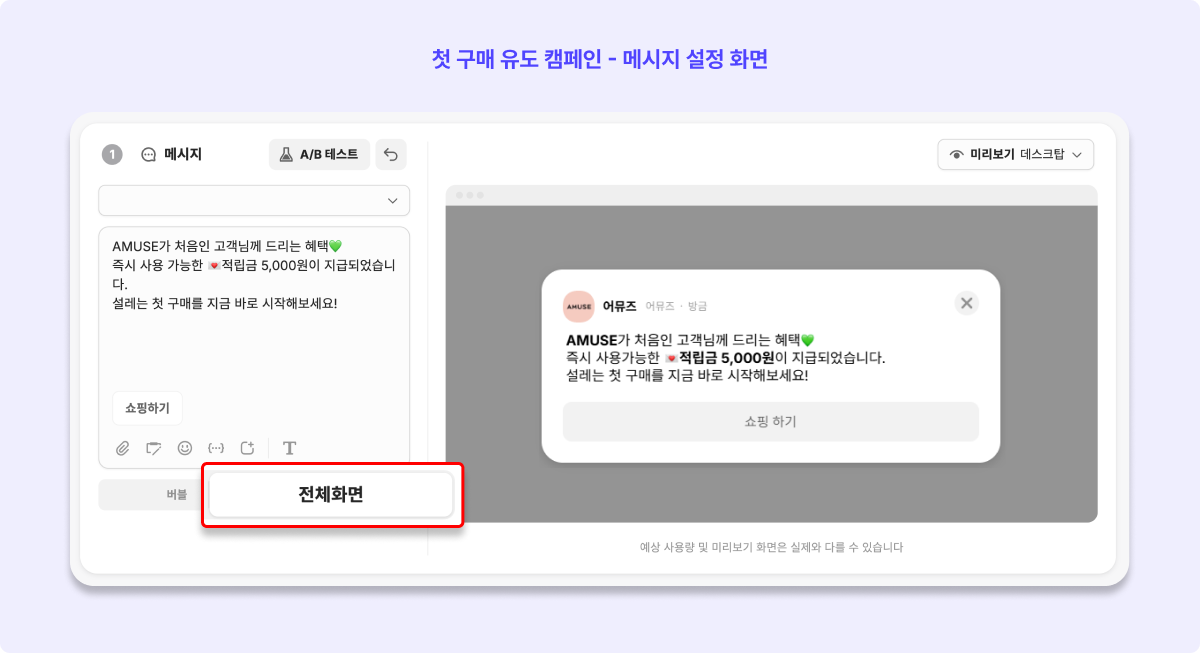Open the 미리보기 데스크탑 dropdown

pos(1016,155)
